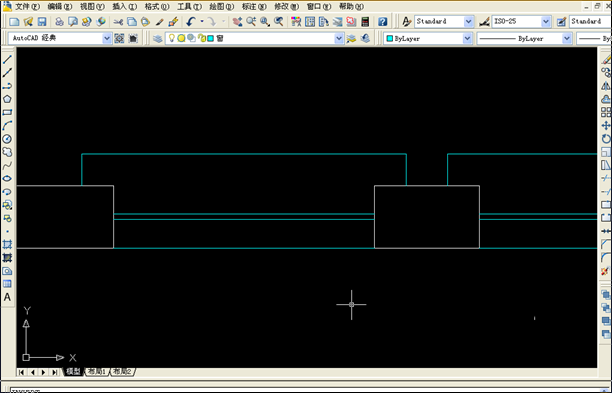This screenshot has width=612, height=393.
Task: Click the Save drawing icon
Action: click(x=42, y=21)
